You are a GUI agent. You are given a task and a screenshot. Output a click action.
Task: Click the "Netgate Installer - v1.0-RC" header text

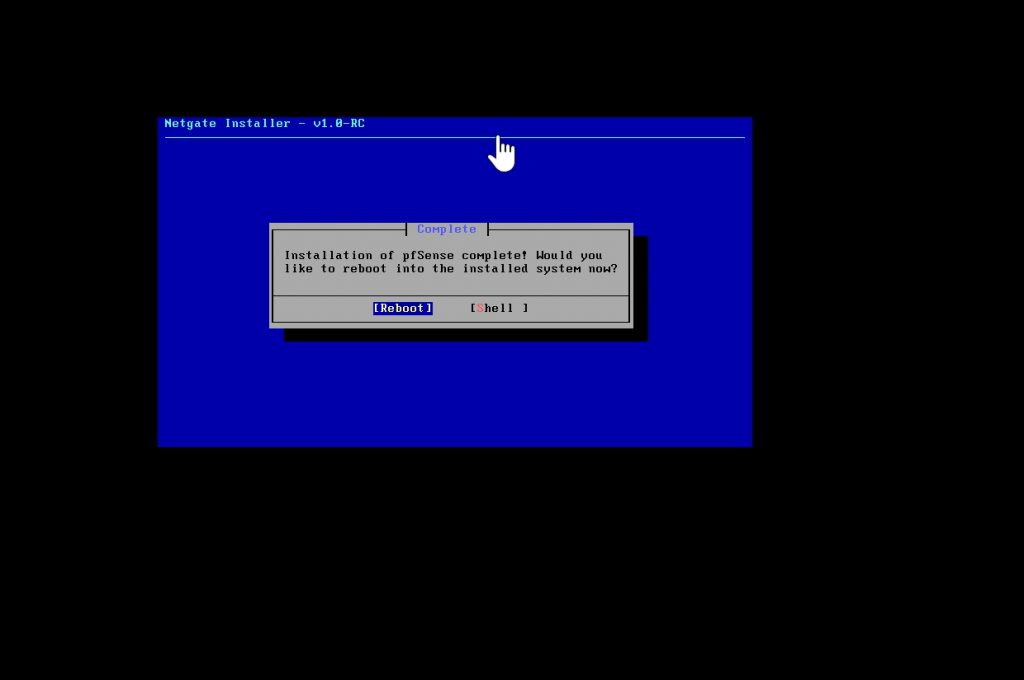click(x=264, y=123)
